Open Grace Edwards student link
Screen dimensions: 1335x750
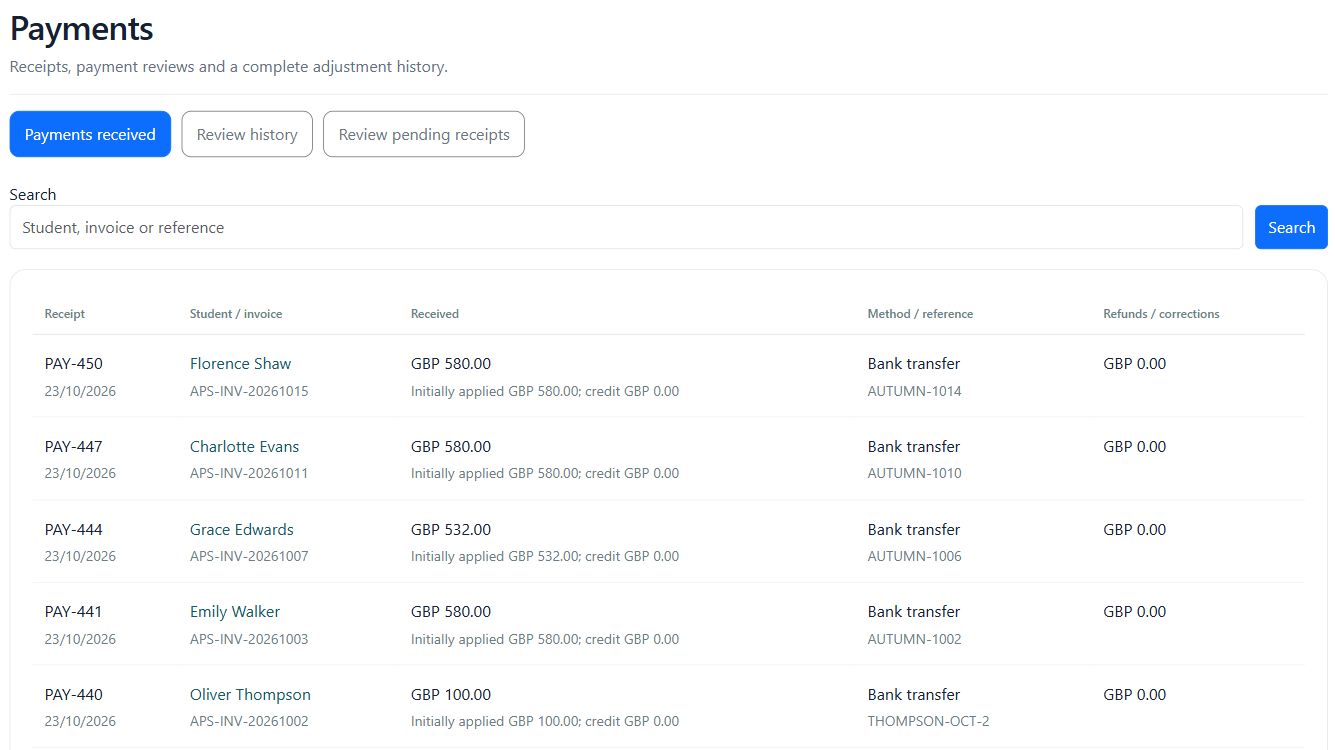(x=242, y=530)
